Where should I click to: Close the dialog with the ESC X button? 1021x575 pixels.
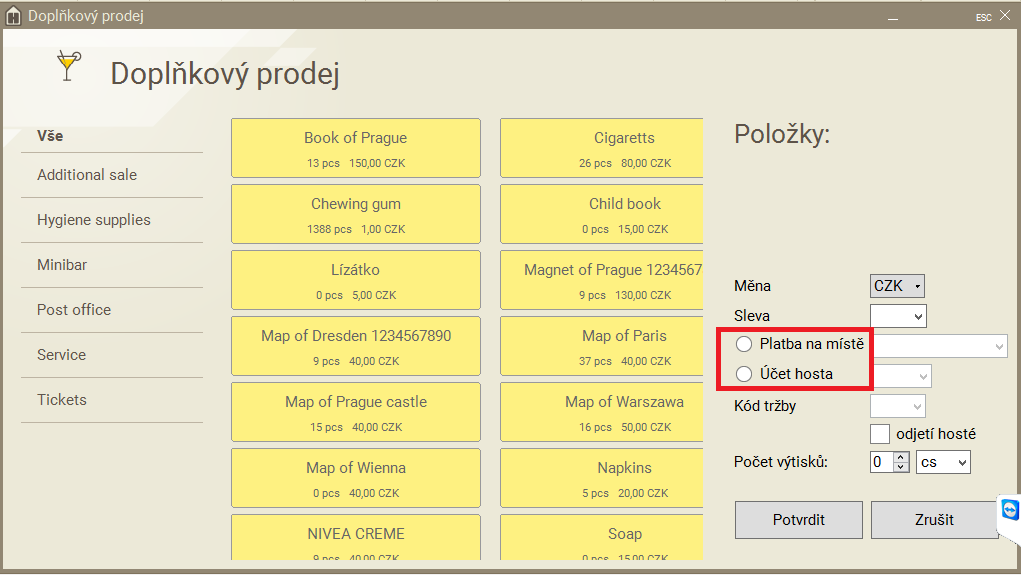pos(1004,16)
